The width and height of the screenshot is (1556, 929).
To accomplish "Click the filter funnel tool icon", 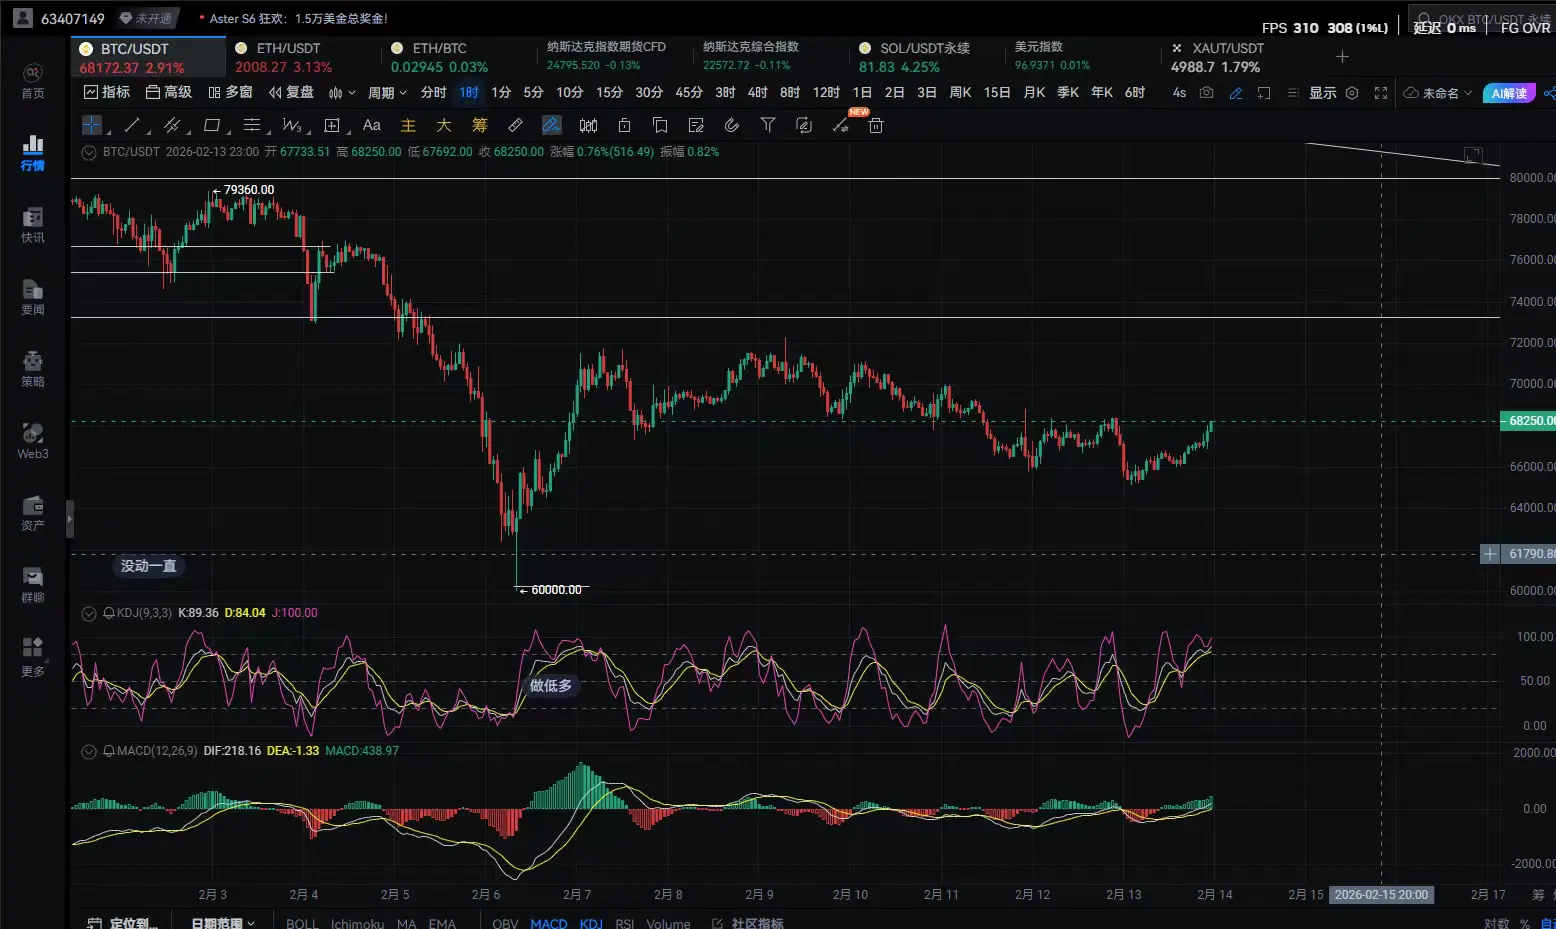I will [x=768, y=125].
